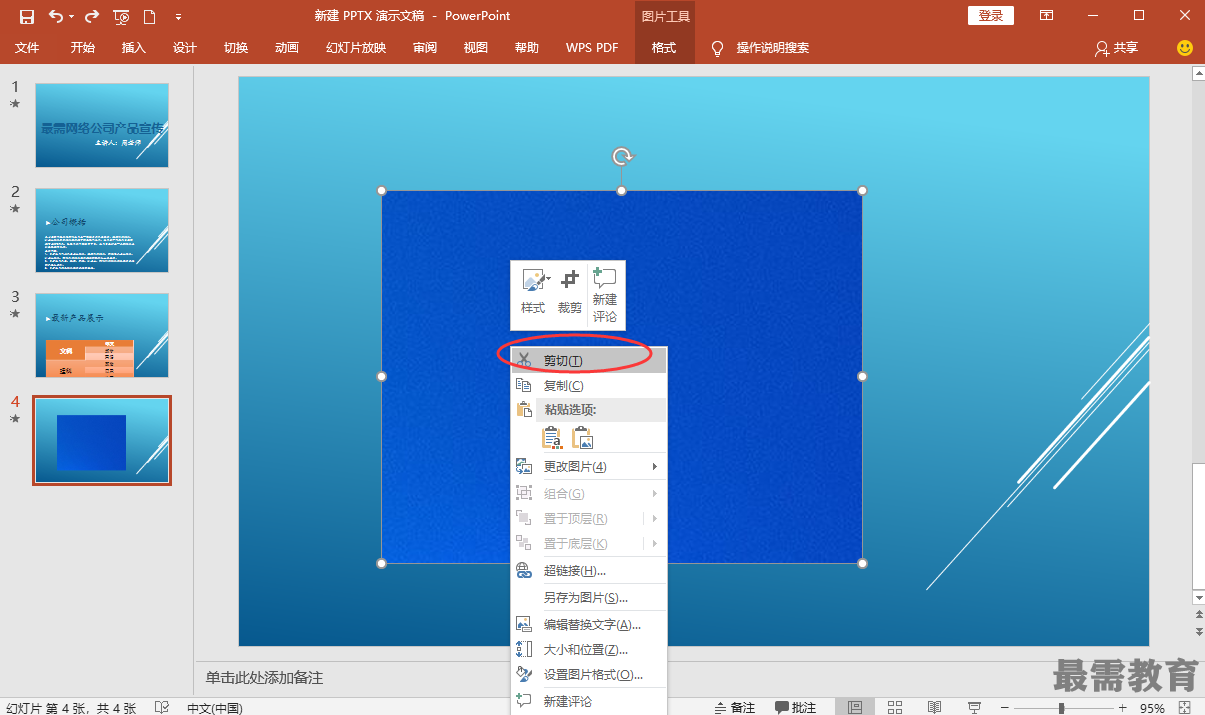The height and width of the screenshot is (715, 1205).
Task: Open the 幻灯片放映 ribbon tab
Action: pyautogui.click(x=356, y=48)
